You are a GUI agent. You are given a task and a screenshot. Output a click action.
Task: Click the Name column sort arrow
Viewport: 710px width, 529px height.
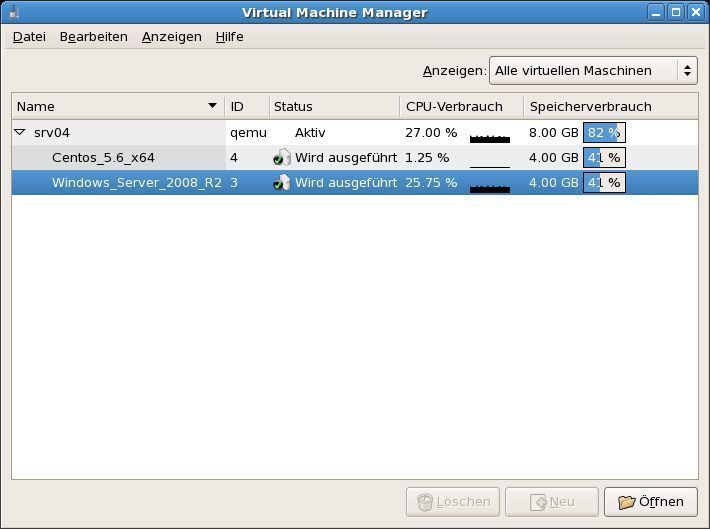(x=212, y=106)
